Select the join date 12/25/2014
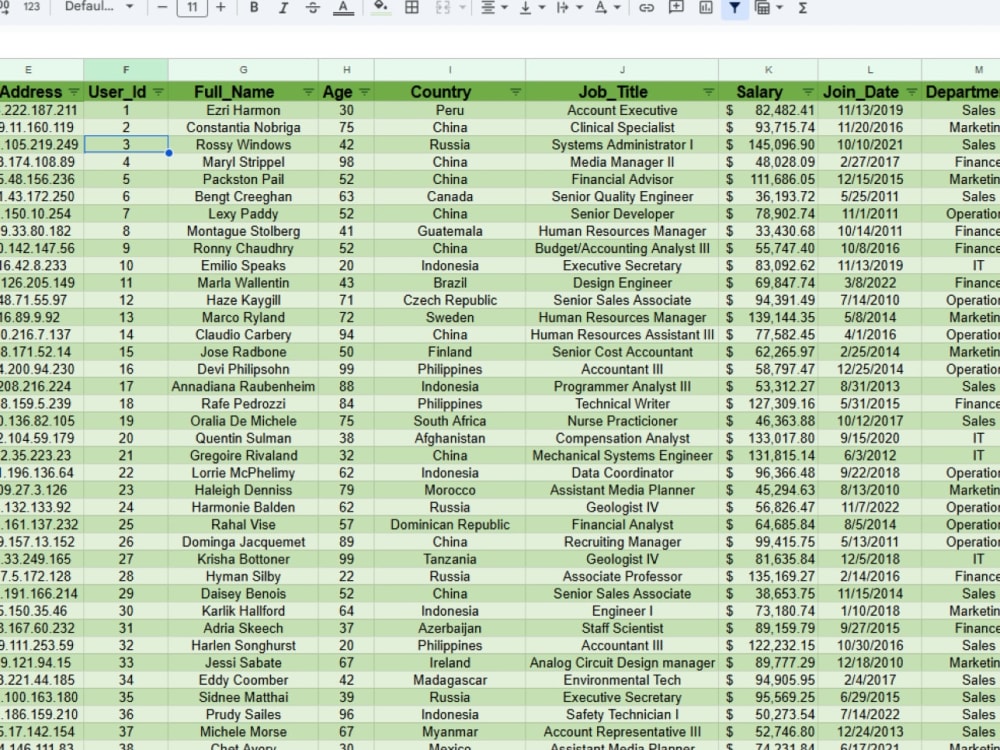Viewport: 1000px width, 750px height. tap(870, 369)
